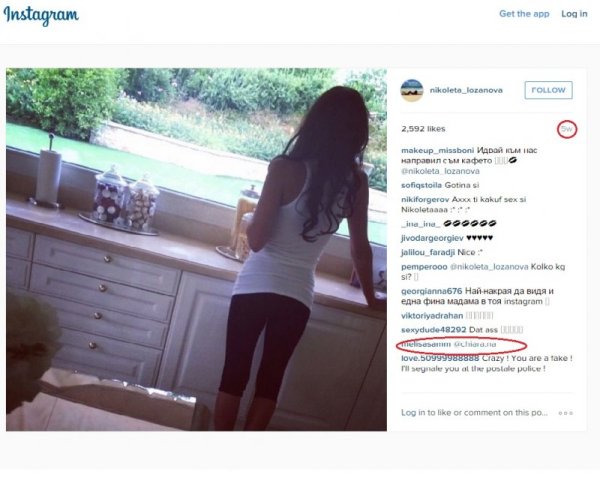Click the main post photo

[196, 250]
